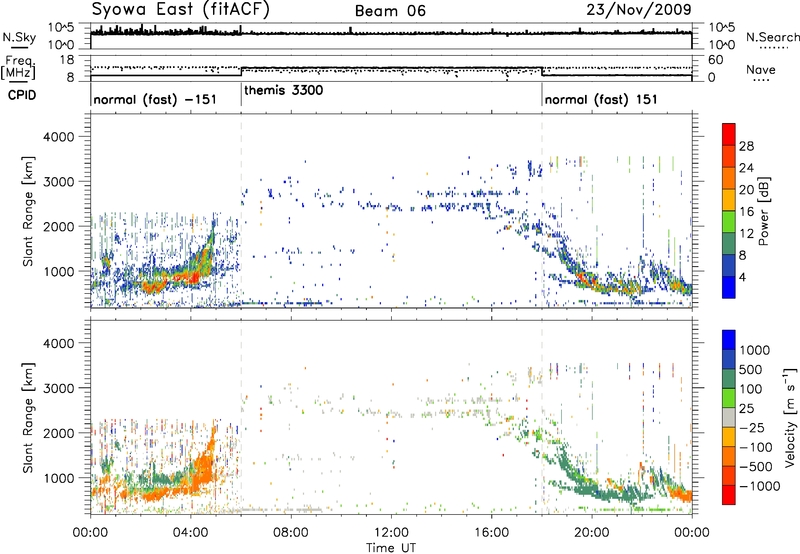Image resolution: width=800 pixels, height=554 pixels.
Task: Click the date "23/Nov/2009"
Action: pyautogui.click(x=639, y=9)
